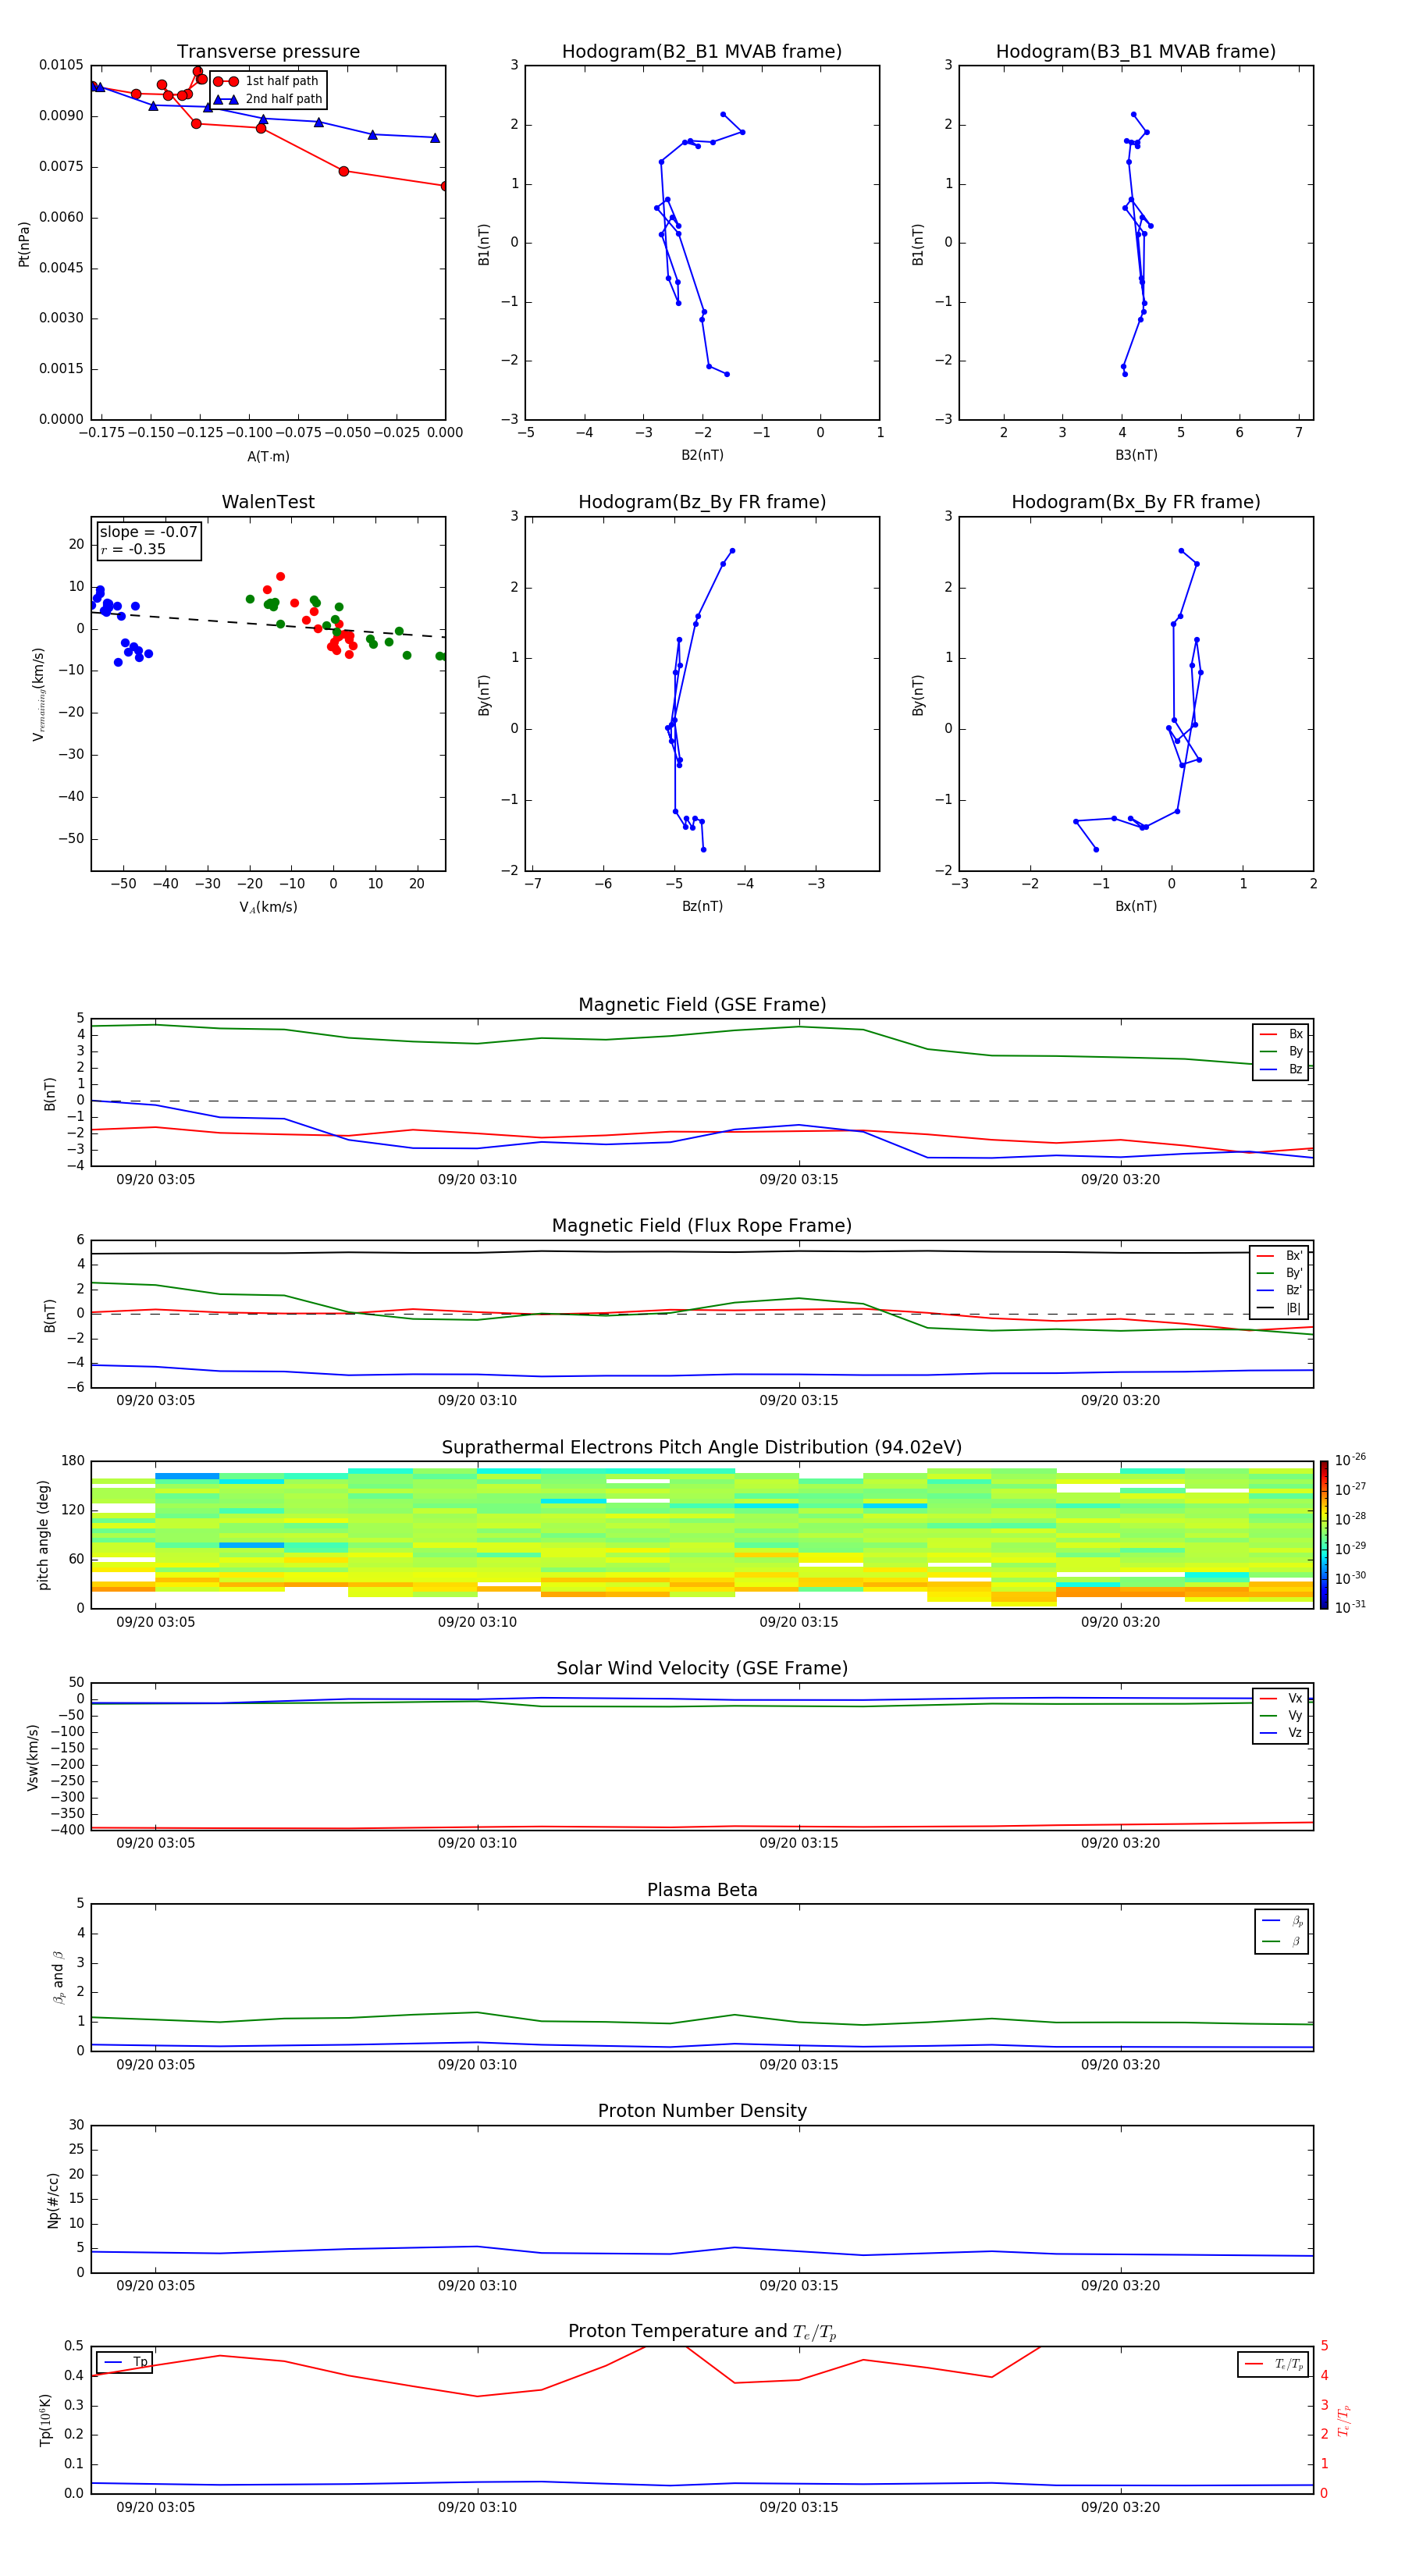
Task: Click the 10^-26 colorbar label
Action: (x=1350, y=1460)
